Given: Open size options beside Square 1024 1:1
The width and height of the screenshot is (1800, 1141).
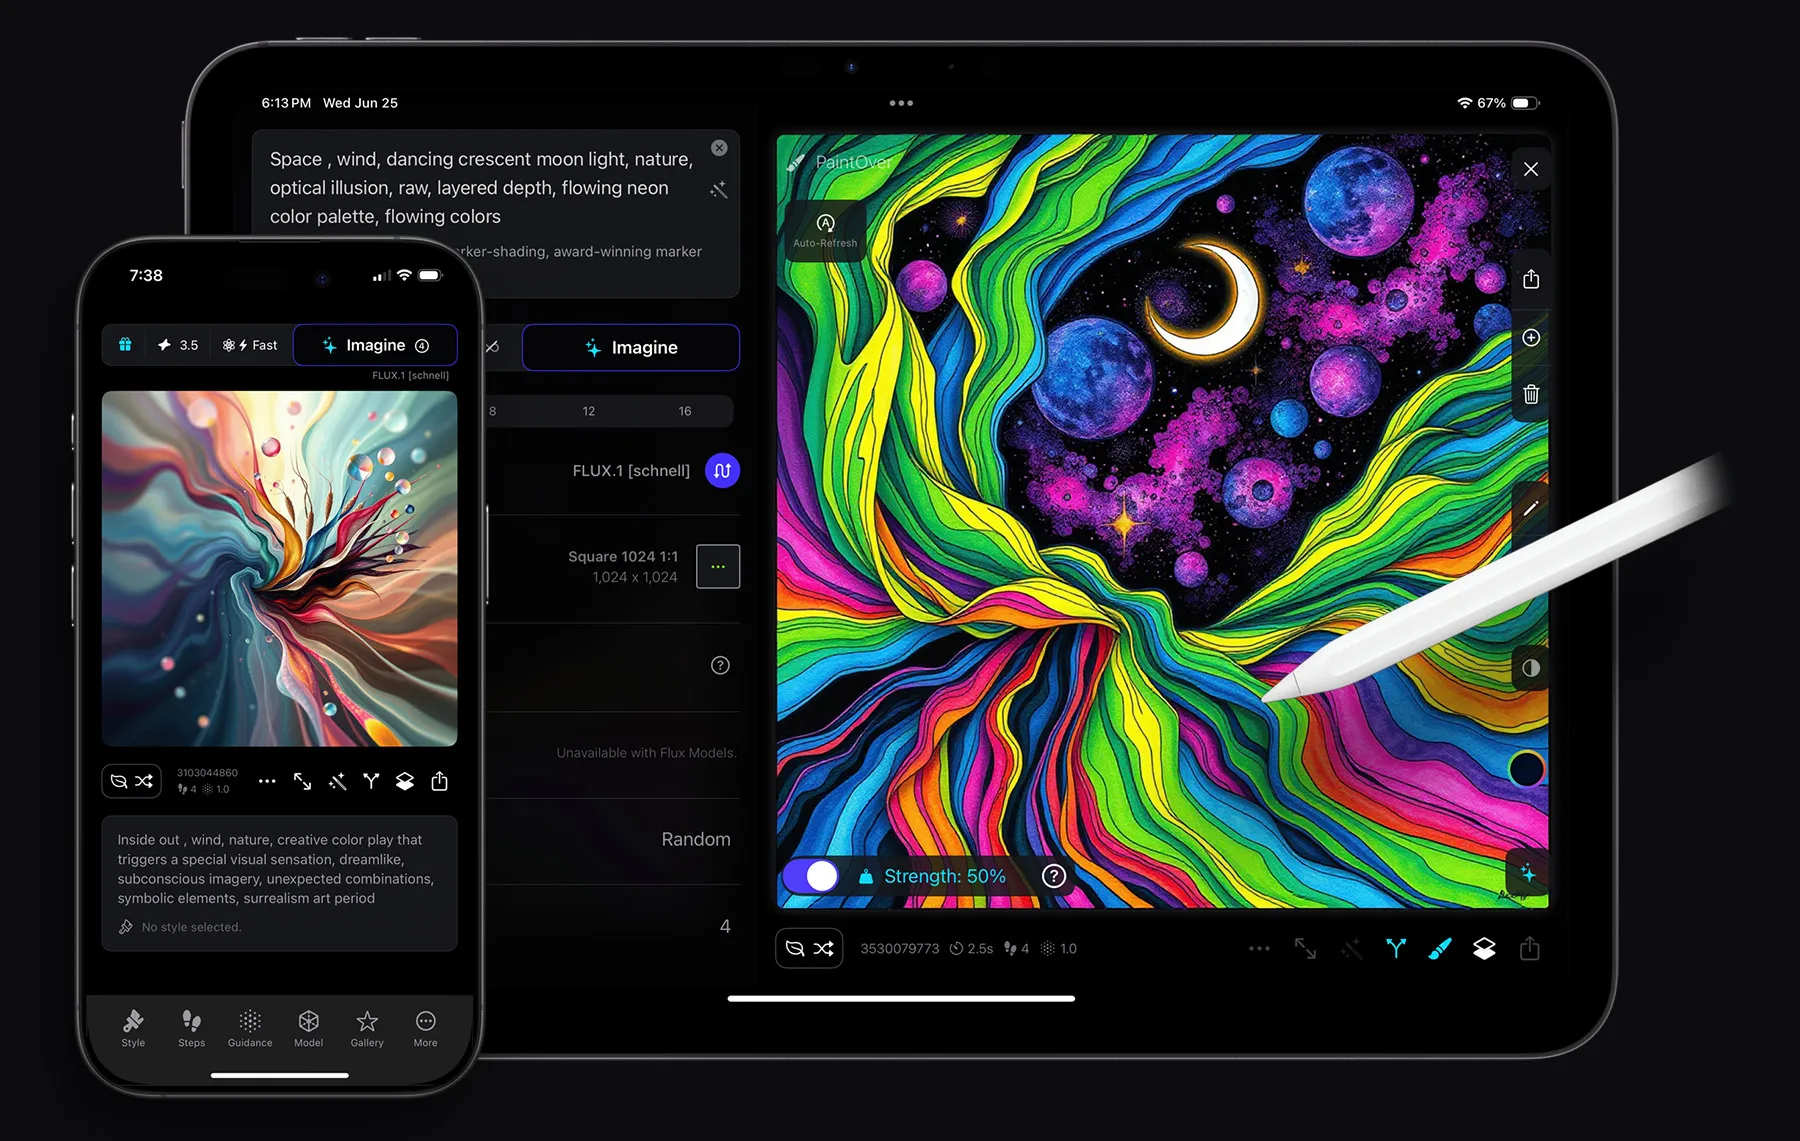Looking at the screenshot, I should (718, 566).
